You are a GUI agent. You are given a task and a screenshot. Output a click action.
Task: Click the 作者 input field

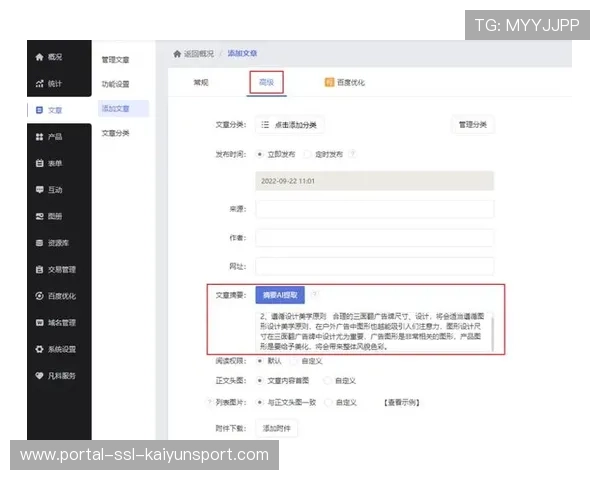click(375, 238)
